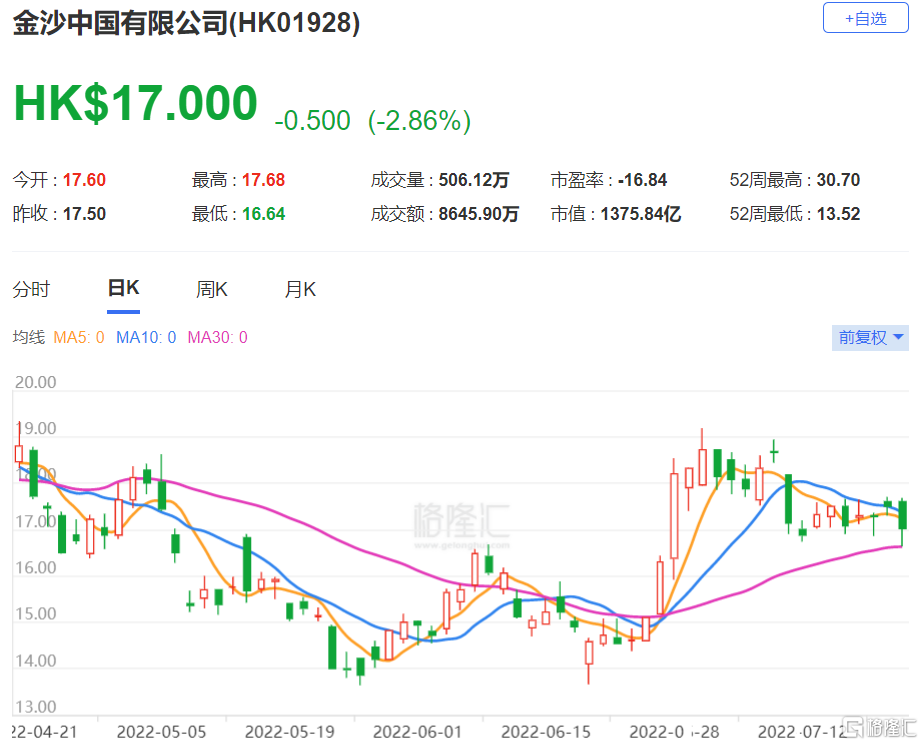Image resolution: width=923 pixels, height=745 pixels.
Task: Click the 52周最低 value 13.52
Action: click(838, 214)
